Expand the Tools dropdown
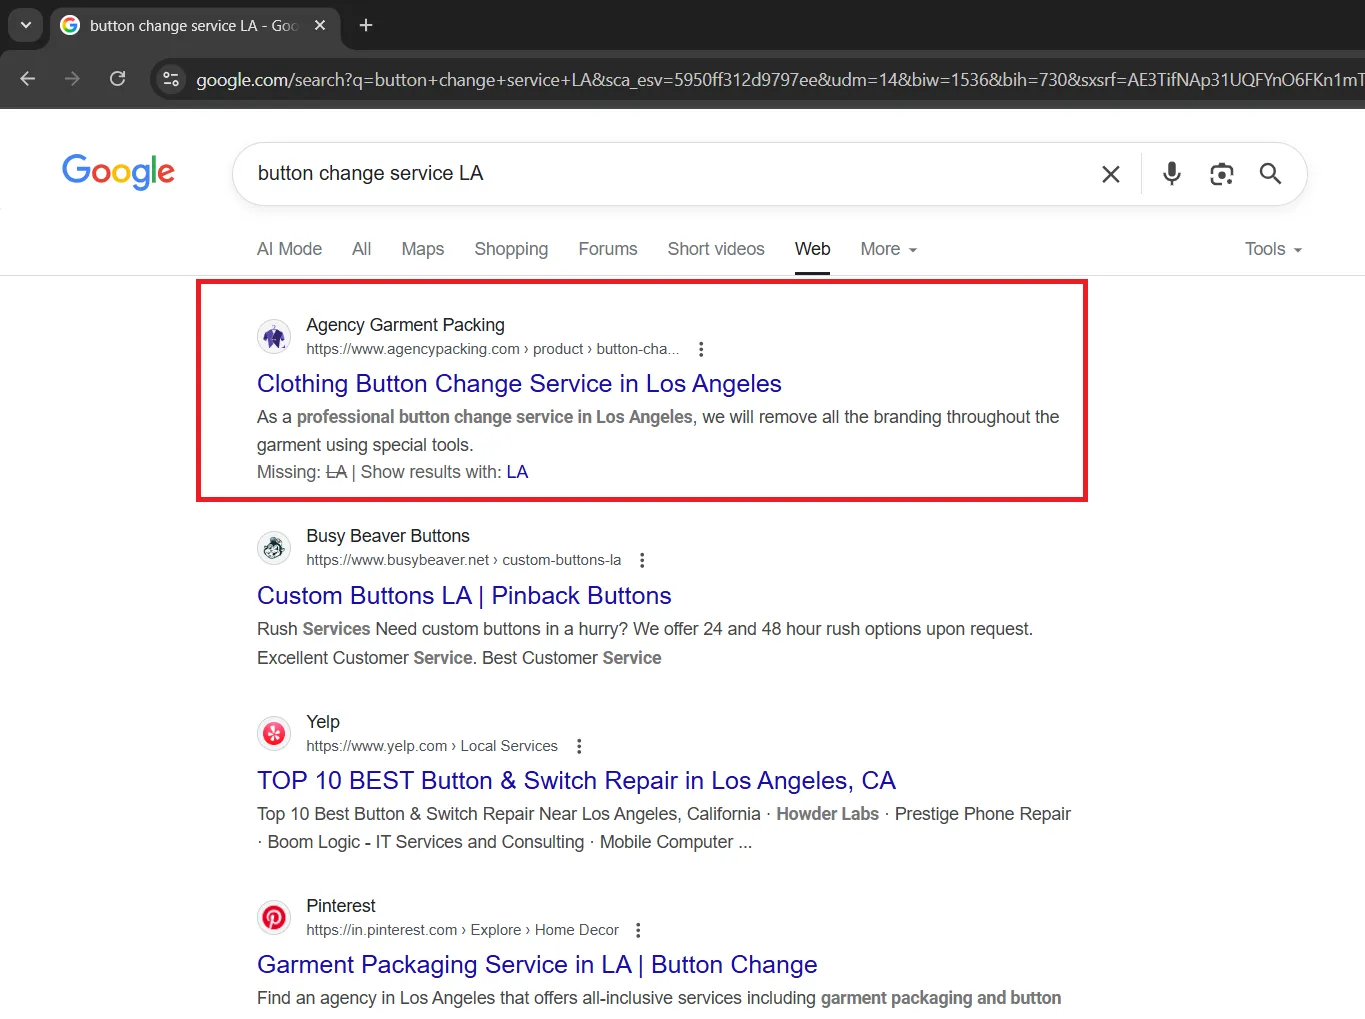1365x1019 pixels. (1272, 249)
